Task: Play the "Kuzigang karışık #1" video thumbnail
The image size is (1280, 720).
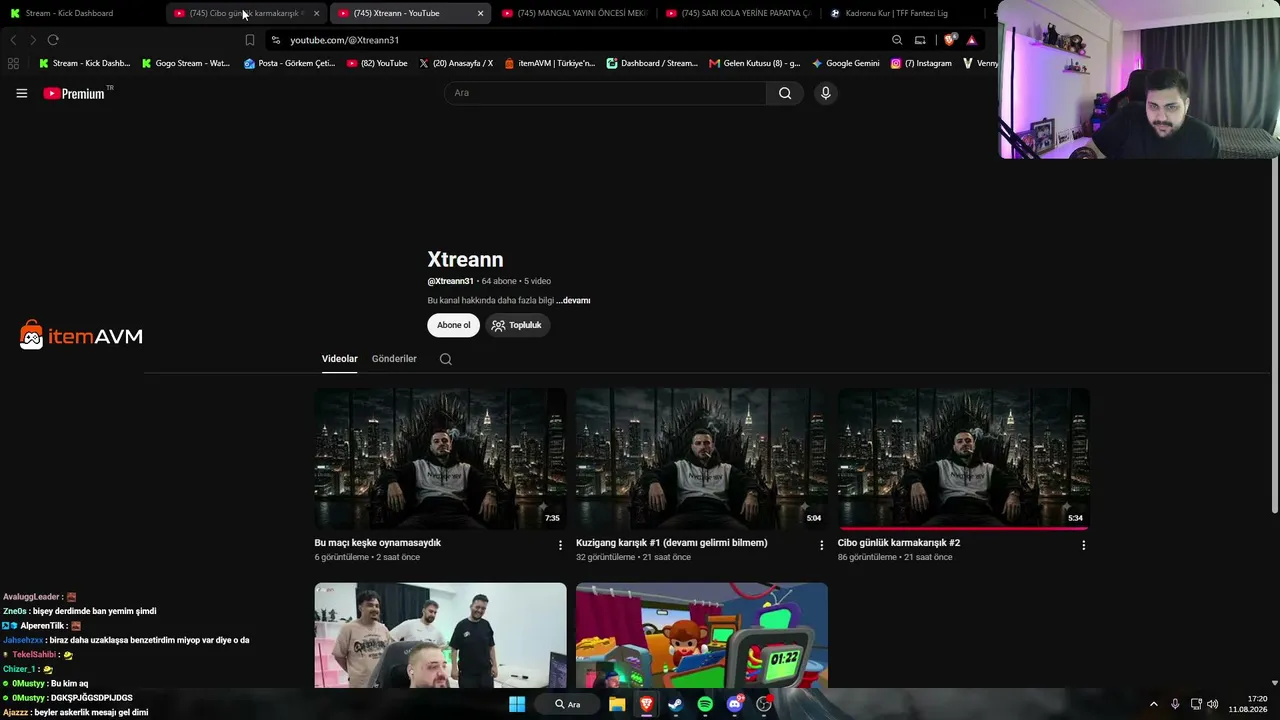Action: [702, 459]
